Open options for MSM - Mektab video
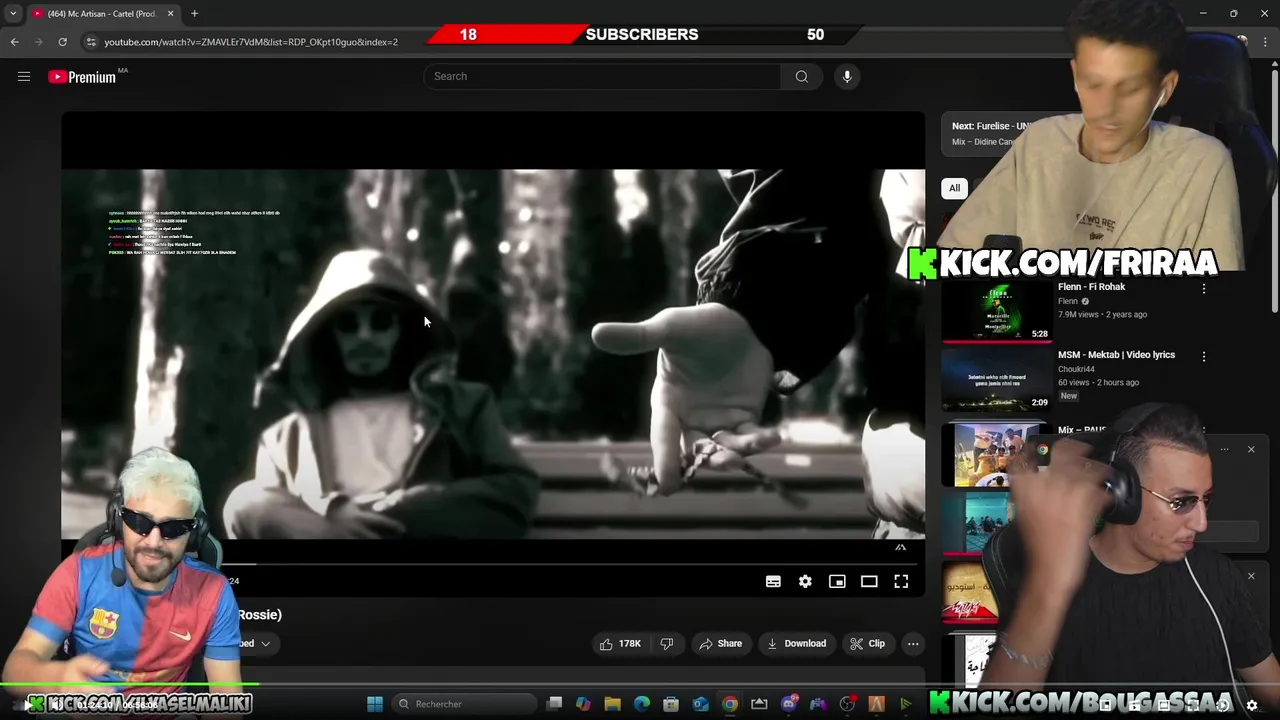1280x720 pixels. [1203, 356]
